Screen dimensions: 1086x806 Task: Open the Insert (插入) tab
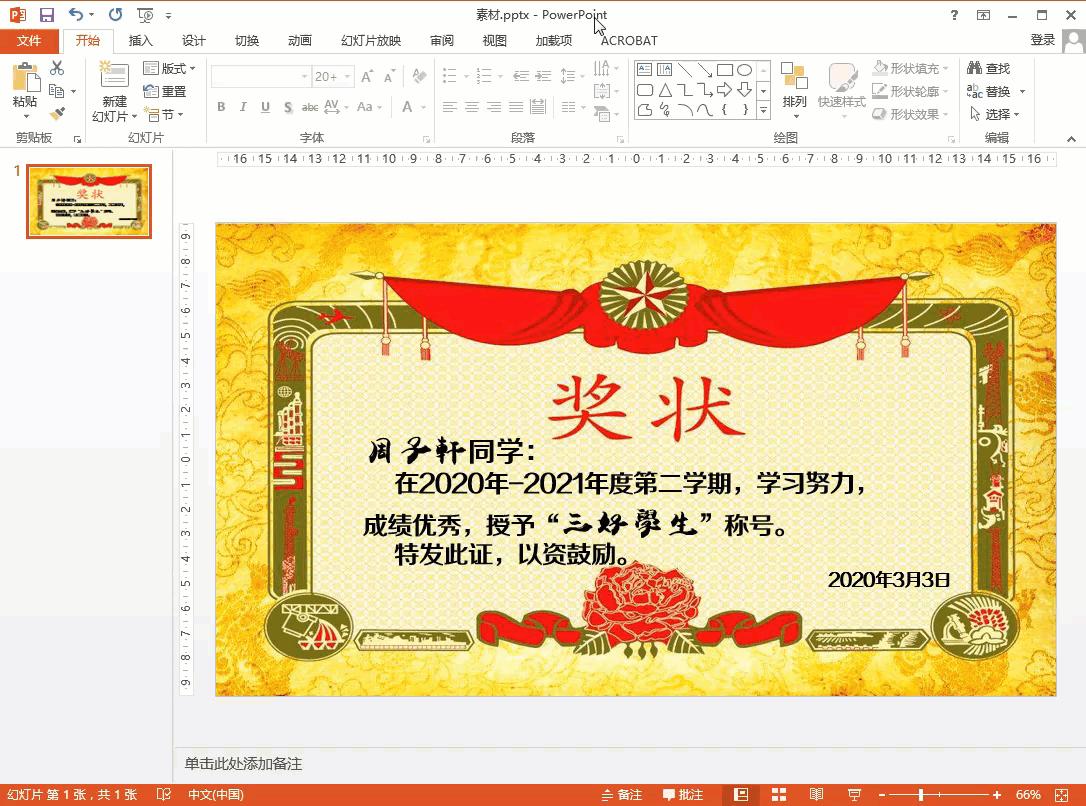[x=141, y=40]
